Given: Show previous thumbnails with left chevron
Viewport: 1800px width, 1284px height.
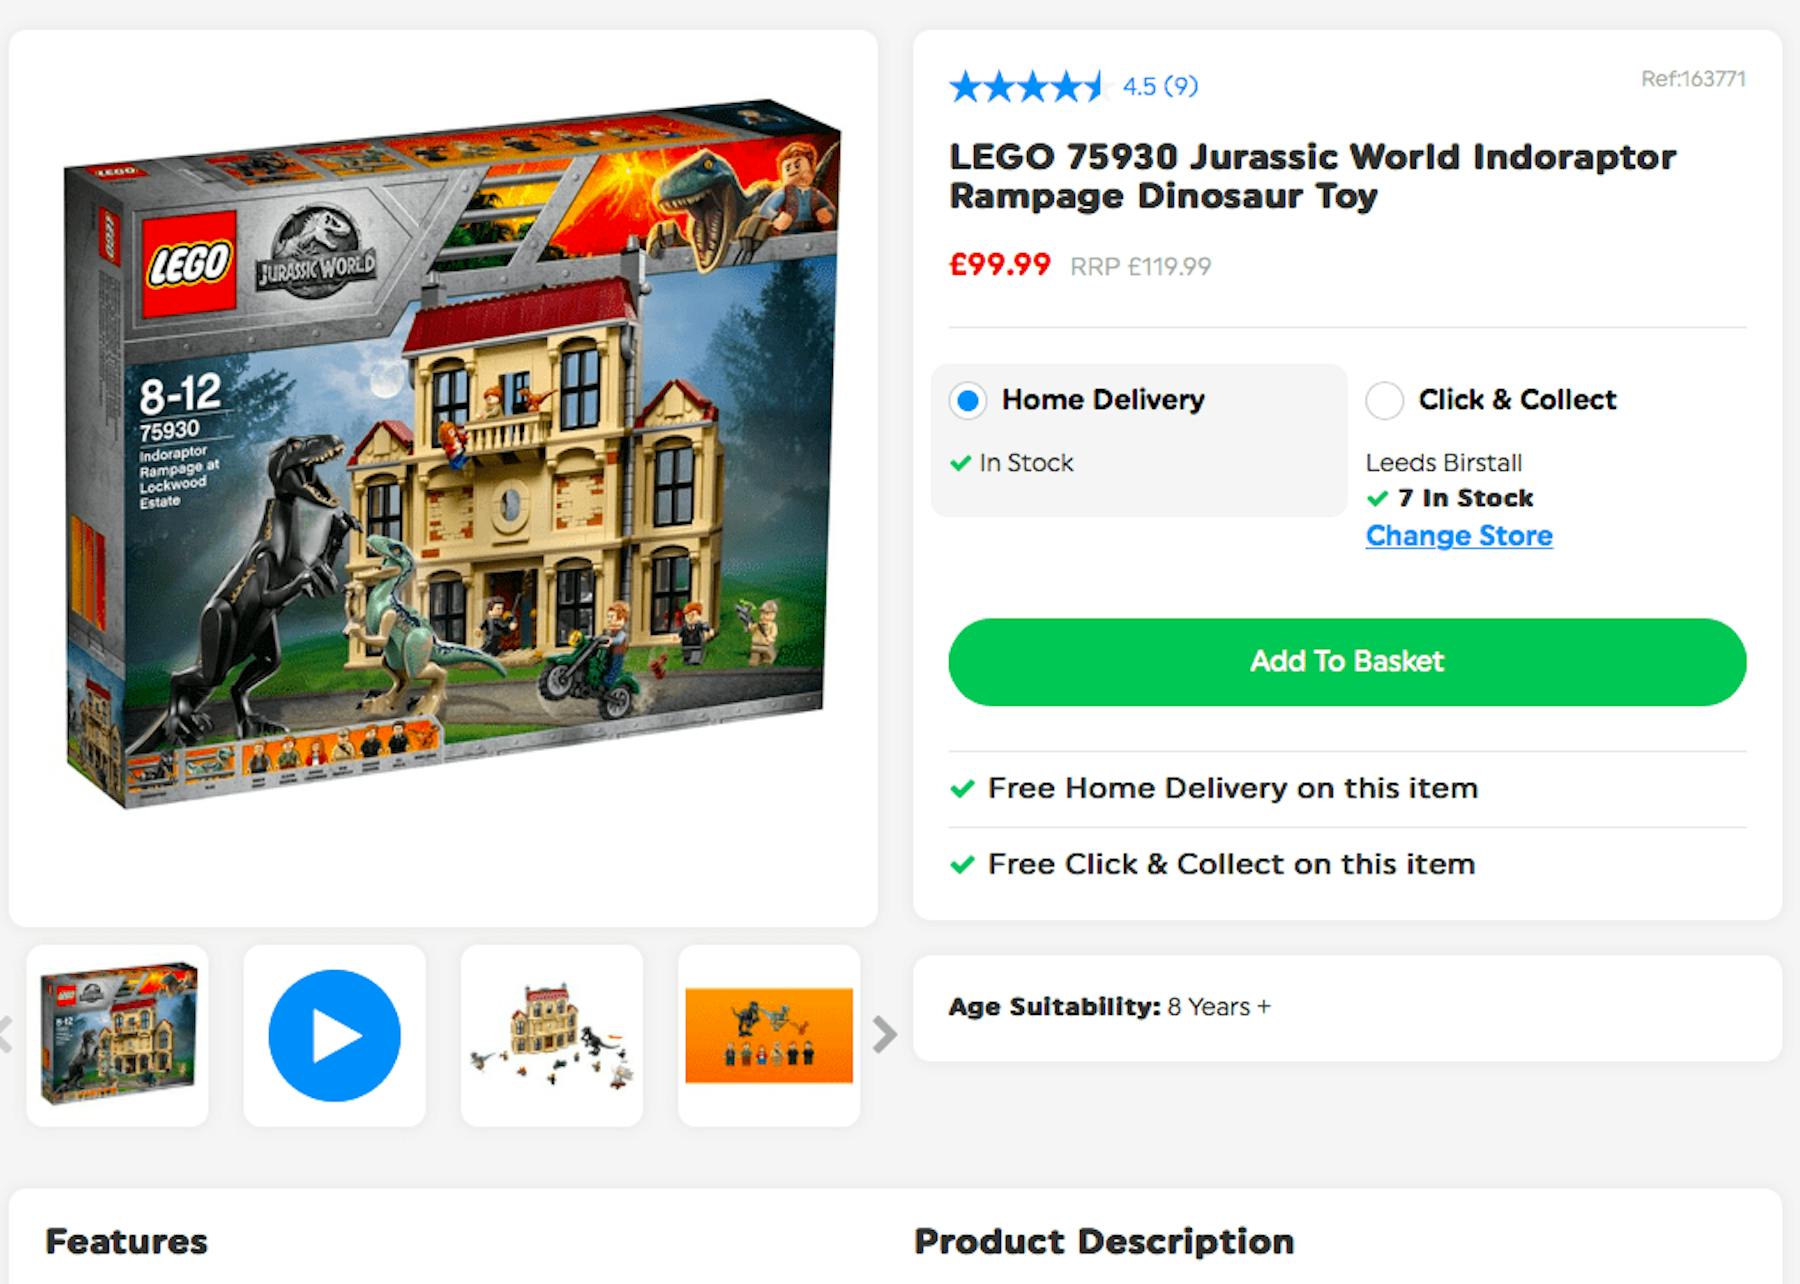Looking at the screenshot, I should 5,1035.
